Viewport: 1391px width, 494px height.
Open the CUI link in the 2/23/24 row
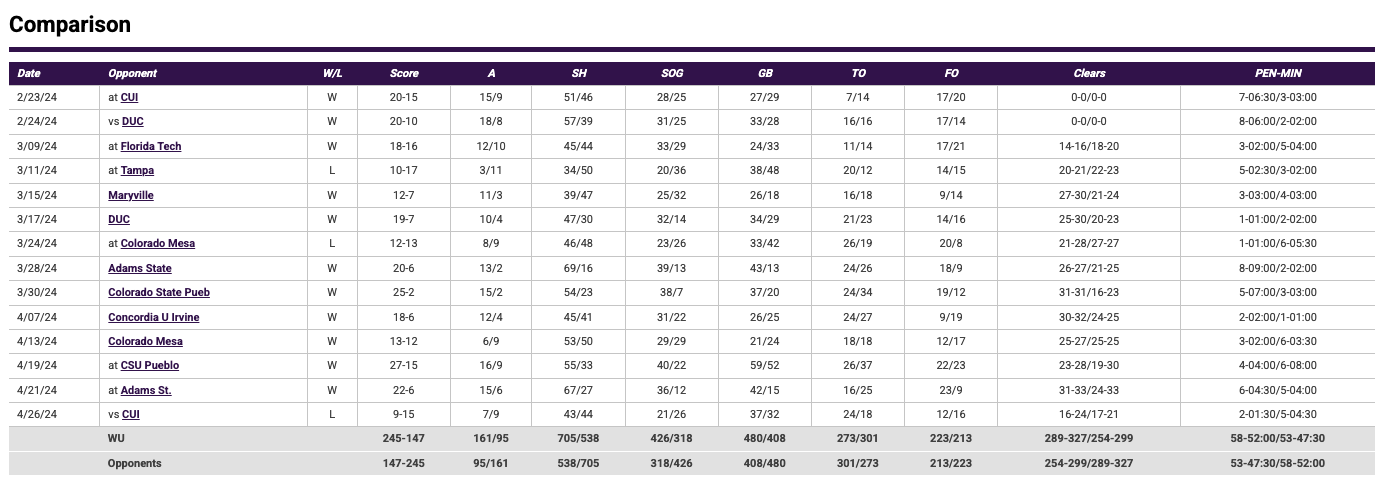(x=129, y=98)
